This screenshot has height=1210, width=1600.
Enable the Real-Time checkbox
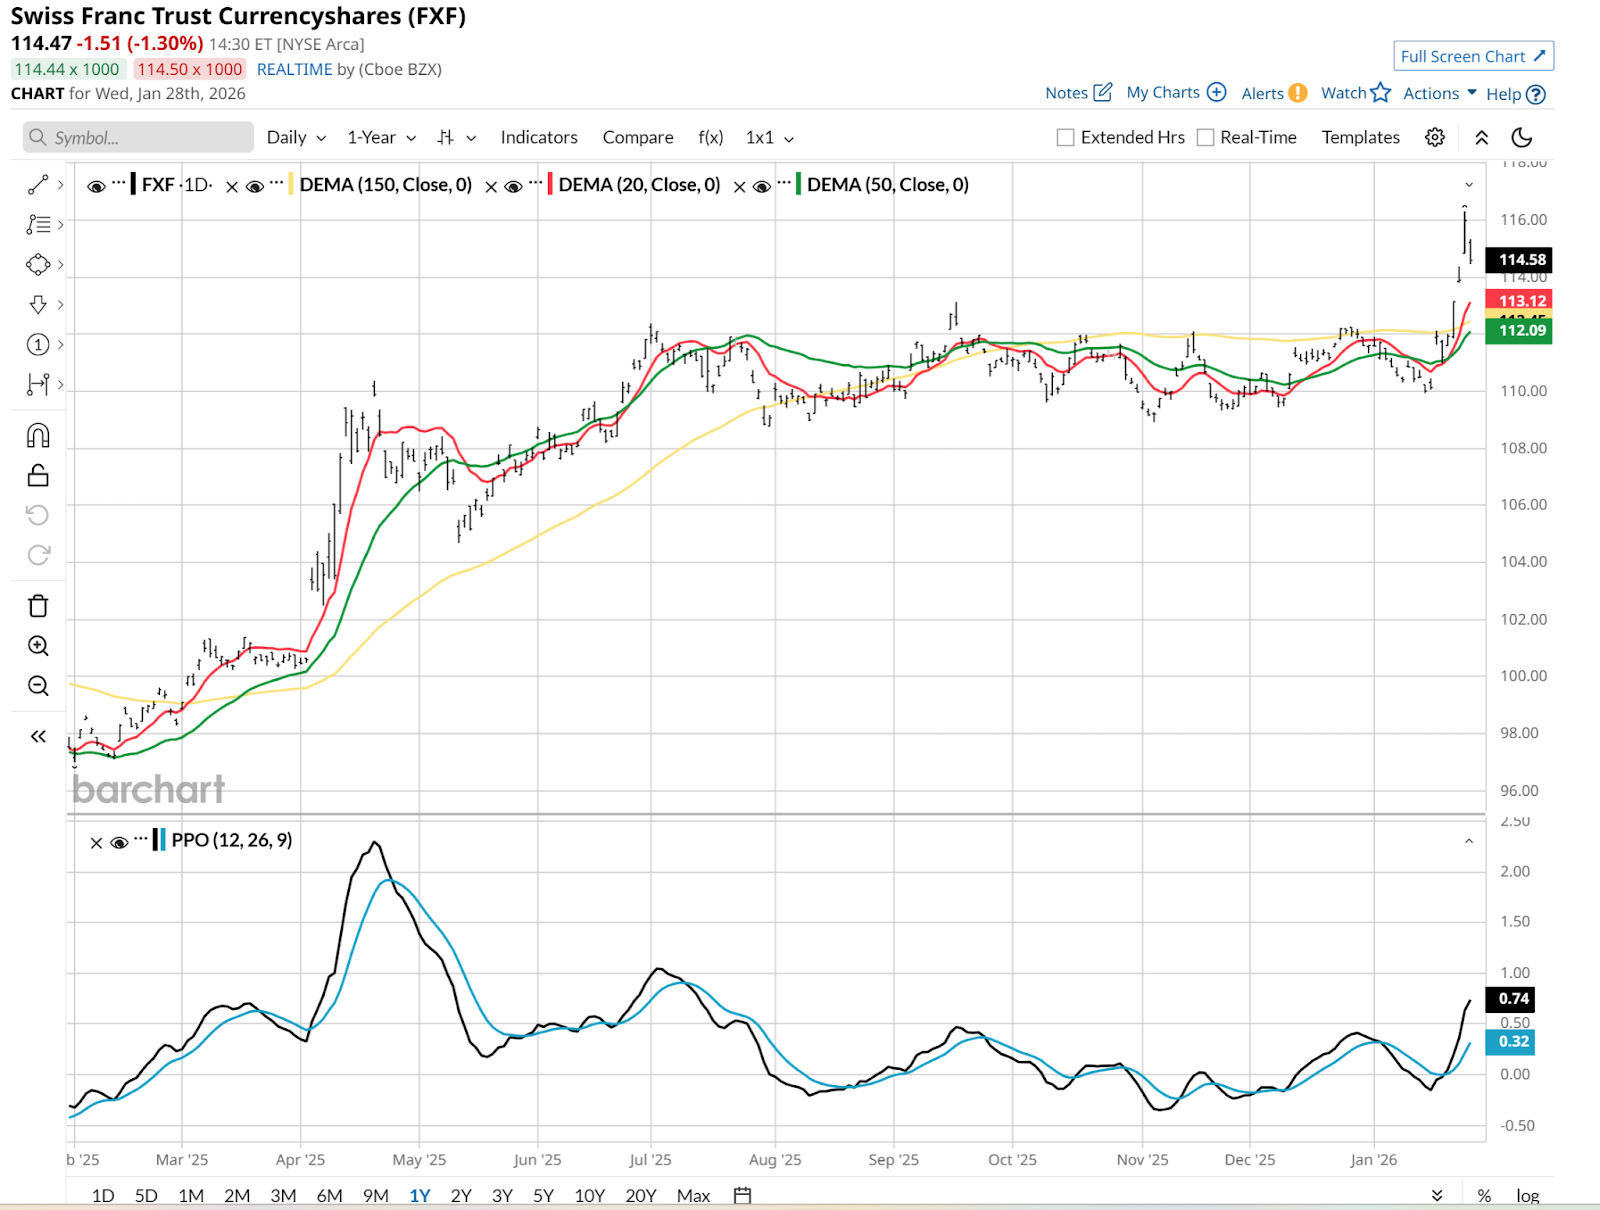pyautogui.click(x=1206, y=138)
